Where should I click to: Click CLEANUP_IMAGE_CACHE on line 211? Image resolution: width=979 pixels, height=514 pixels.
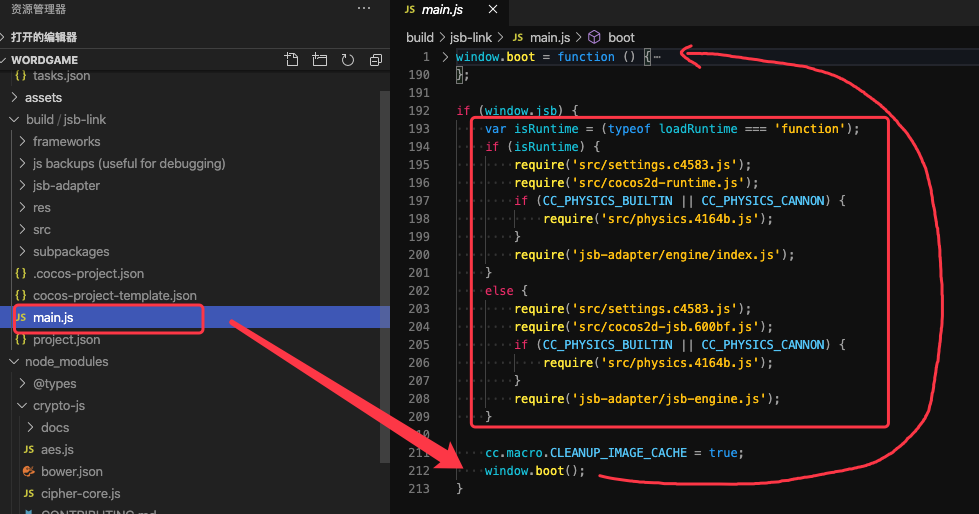coord(618,453)
